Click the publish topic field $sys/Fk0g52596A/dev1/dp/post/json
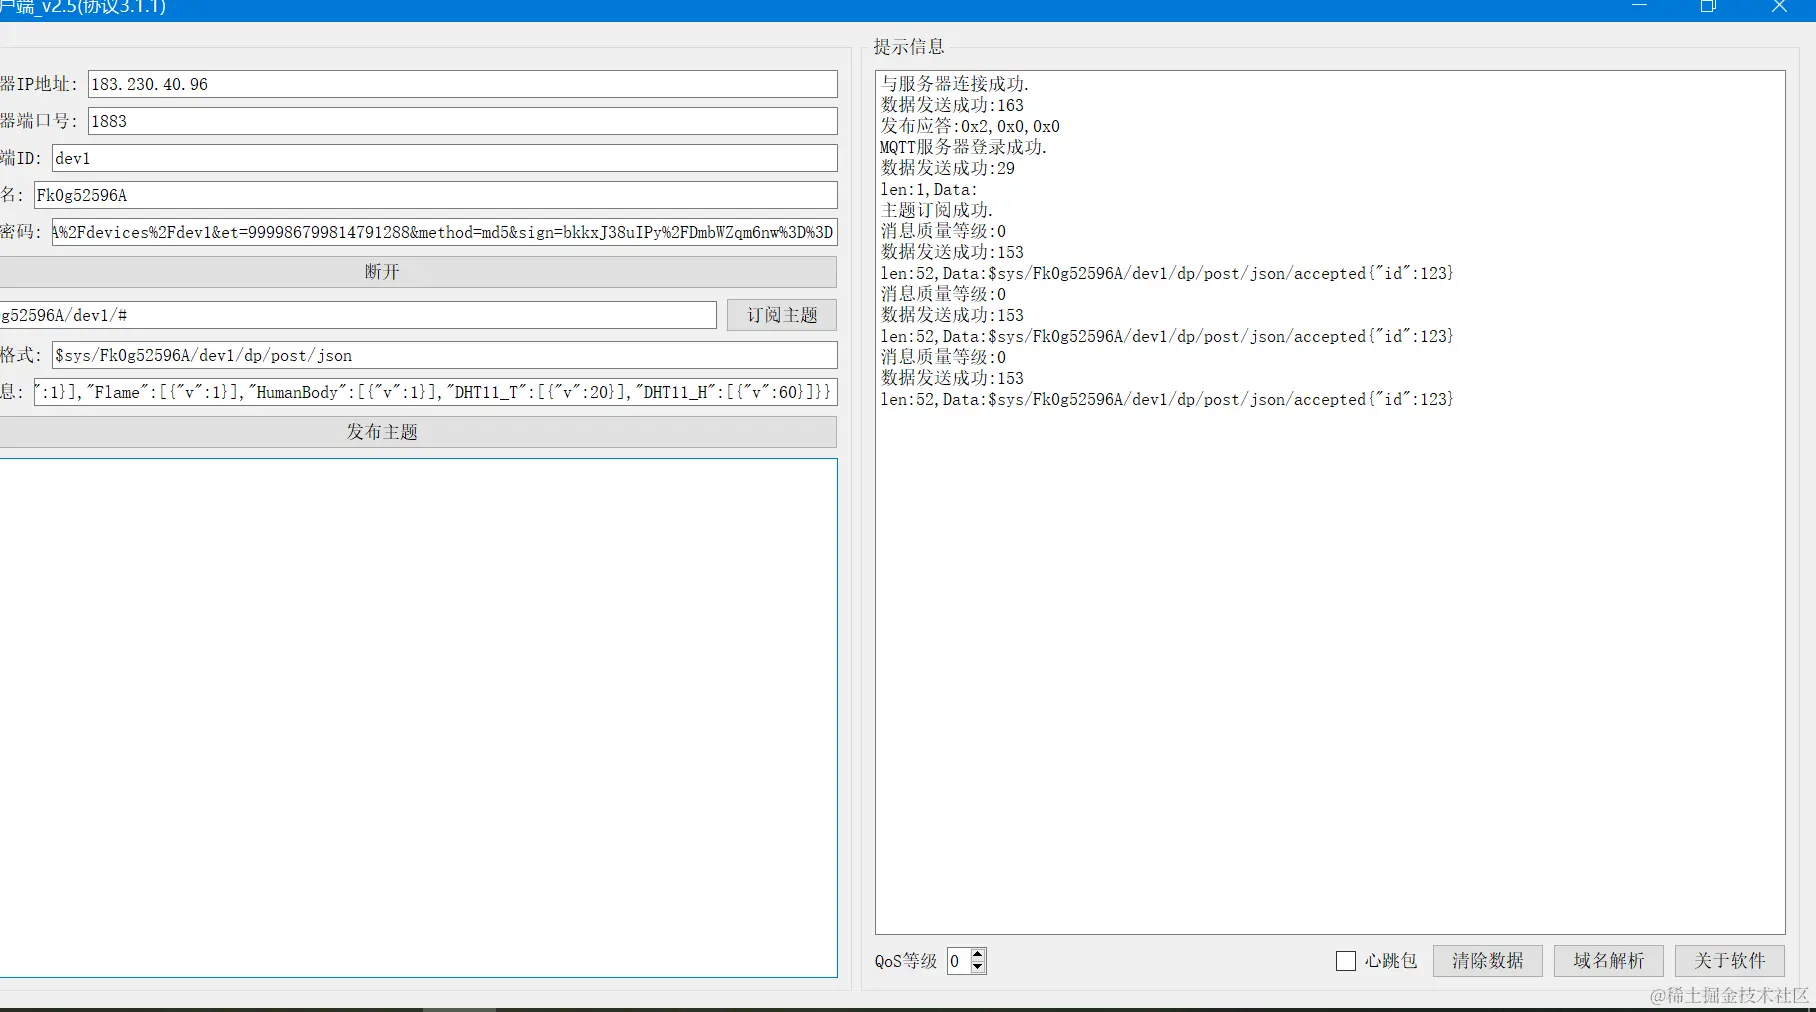Viewport: 1816px width, 1012px height. click(444, 355)
